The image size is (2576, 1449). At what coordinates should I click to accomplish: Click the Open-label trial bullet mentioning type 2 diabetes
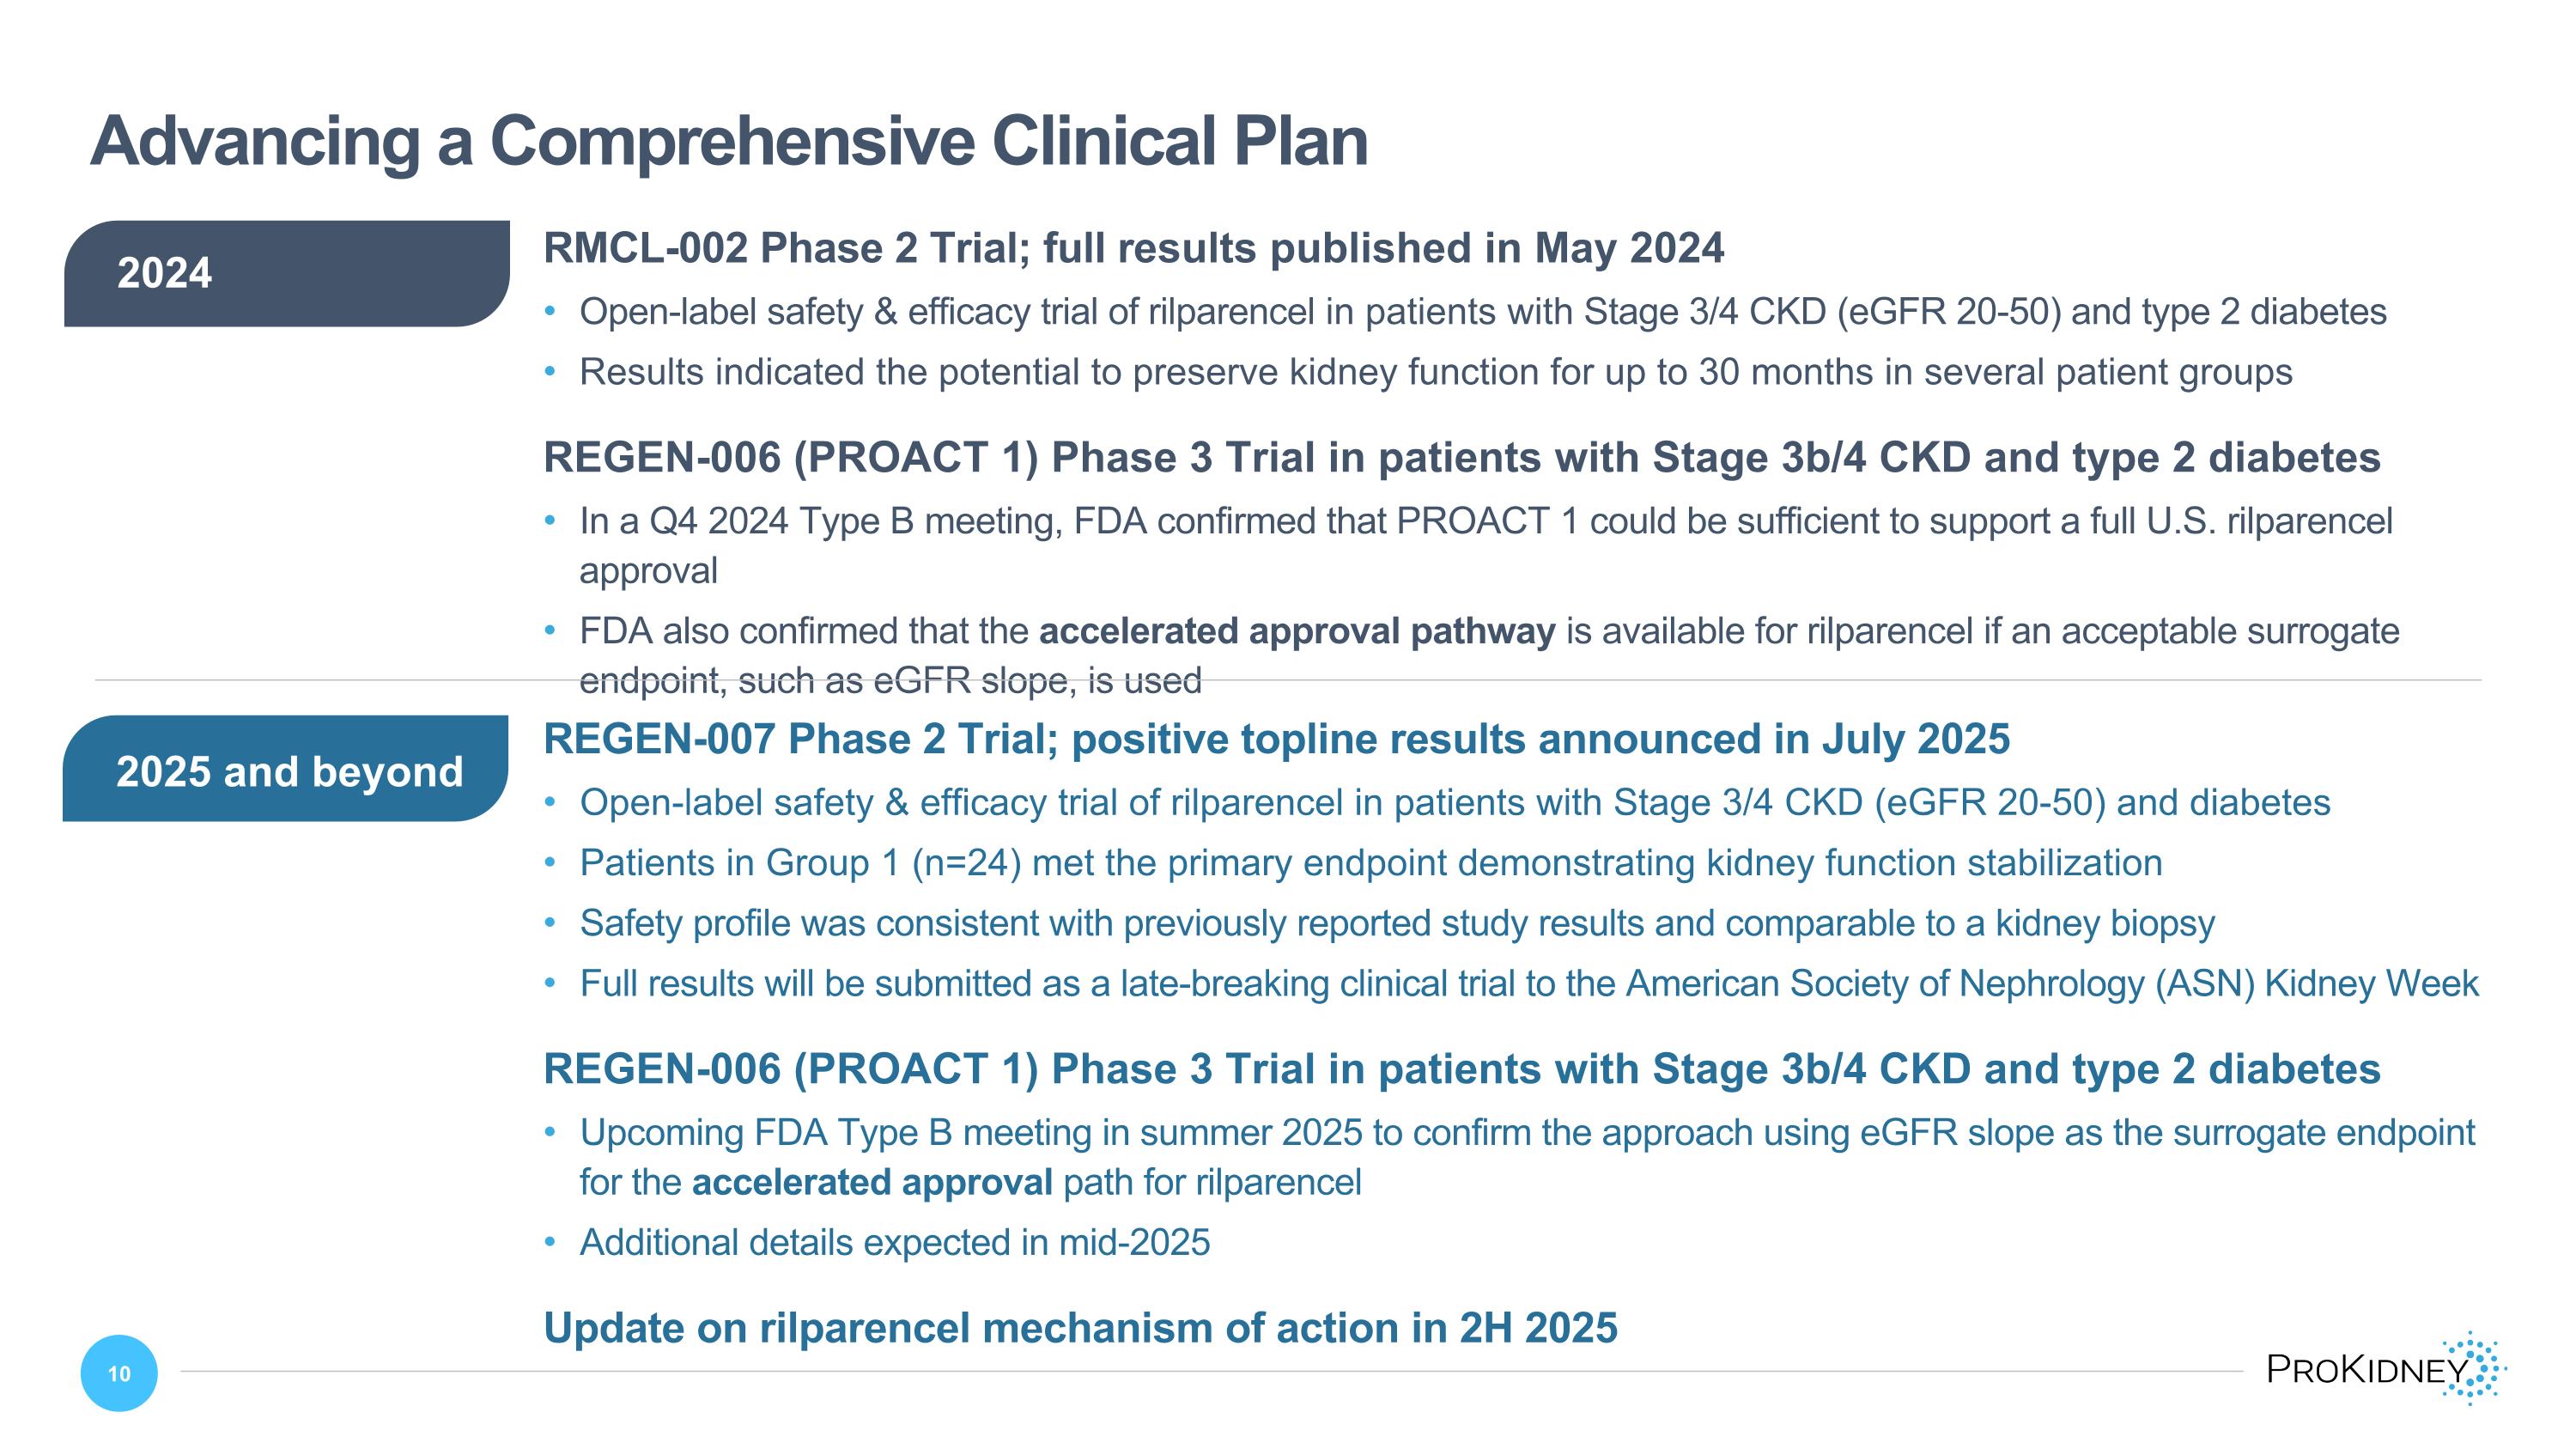click(1482, 312)
